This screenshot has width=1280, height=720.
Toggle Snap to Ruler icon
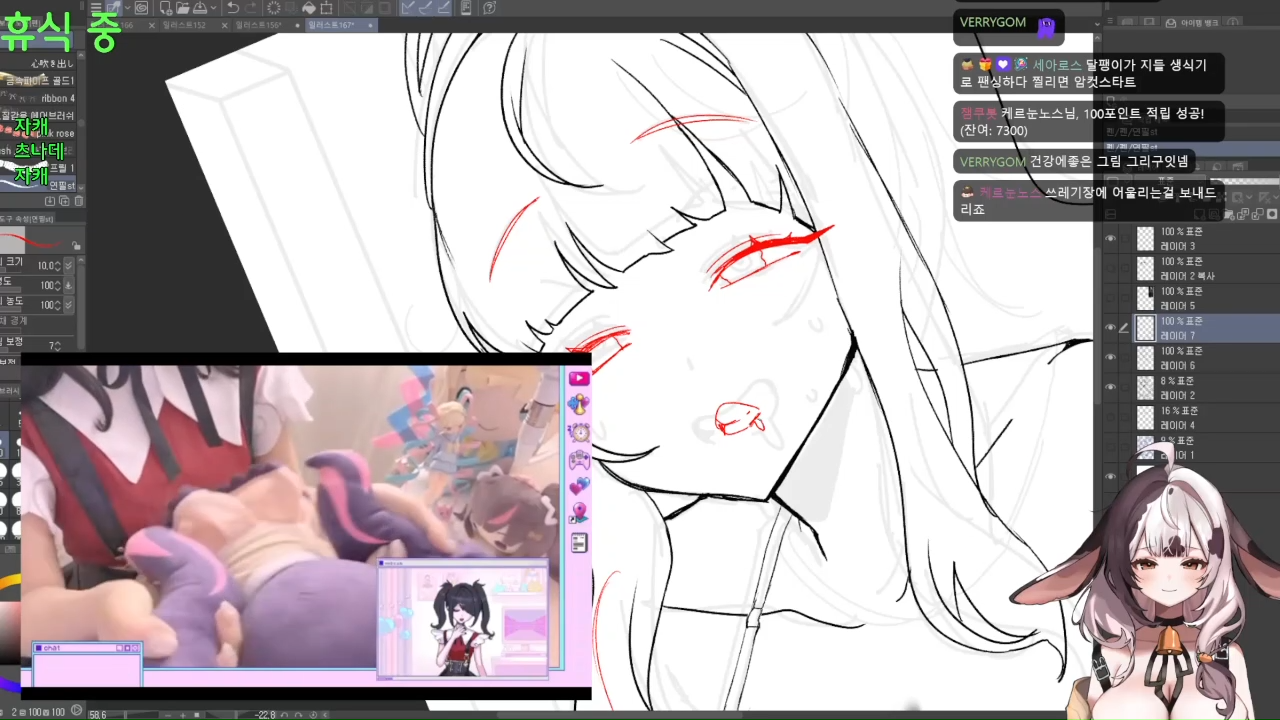point(408,7)
